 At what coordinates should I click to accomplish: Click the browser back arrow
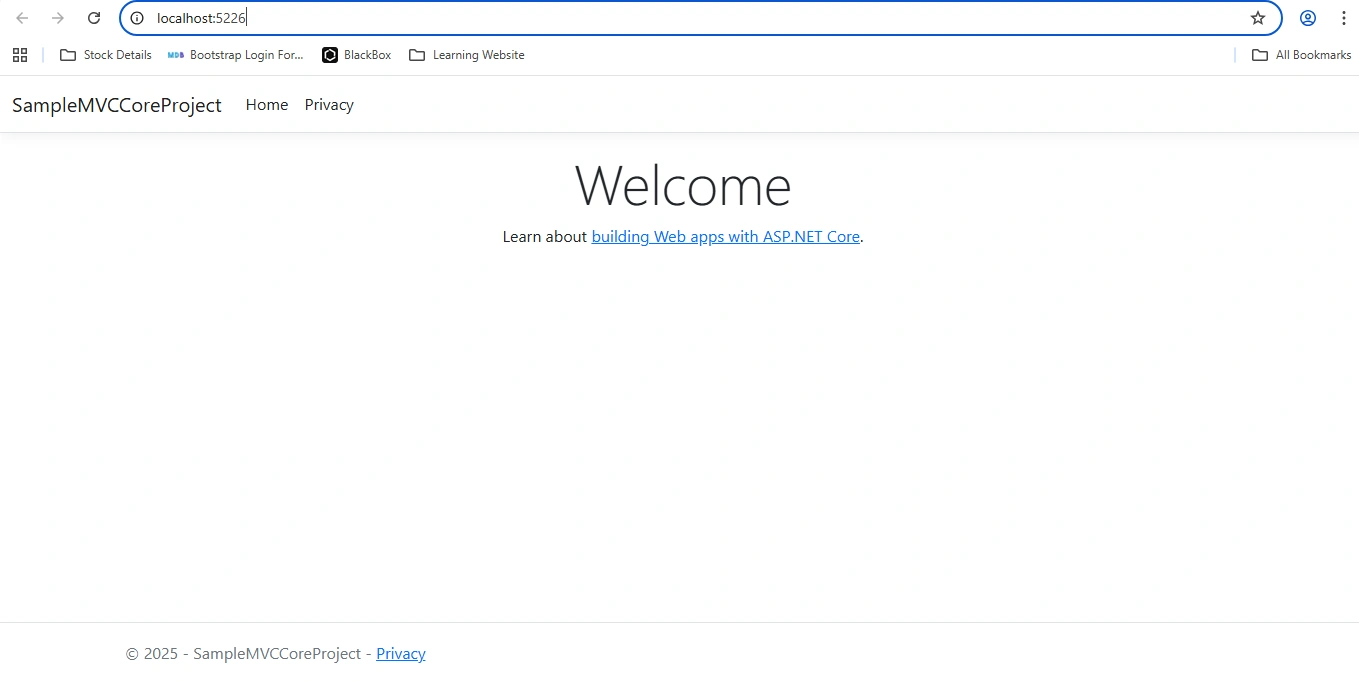point(22,18)
